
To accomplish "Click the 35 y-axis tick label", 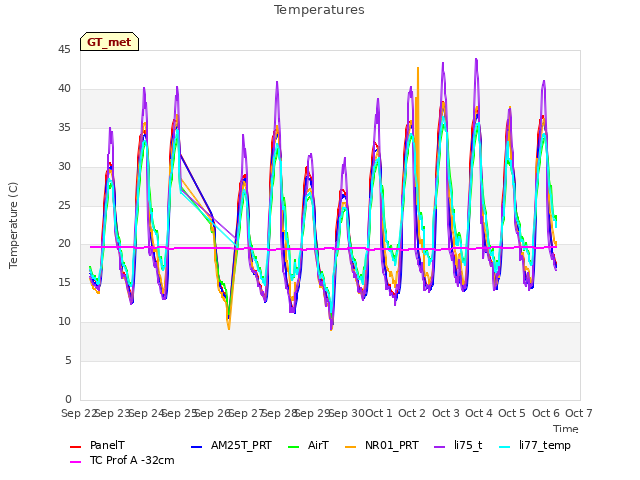I will [64, 128].
